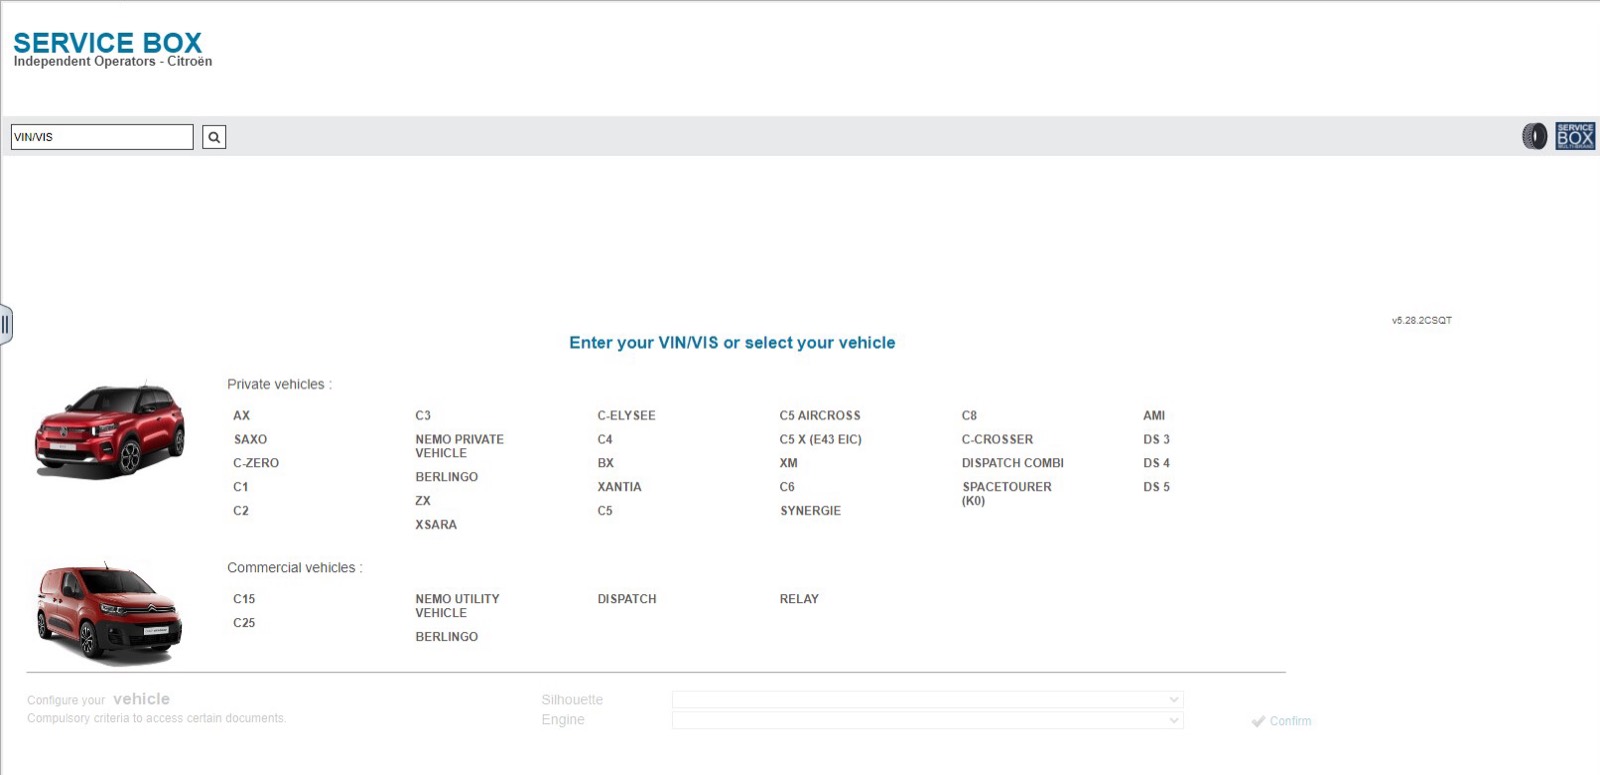Select the XANTIA model

point(619,487)
